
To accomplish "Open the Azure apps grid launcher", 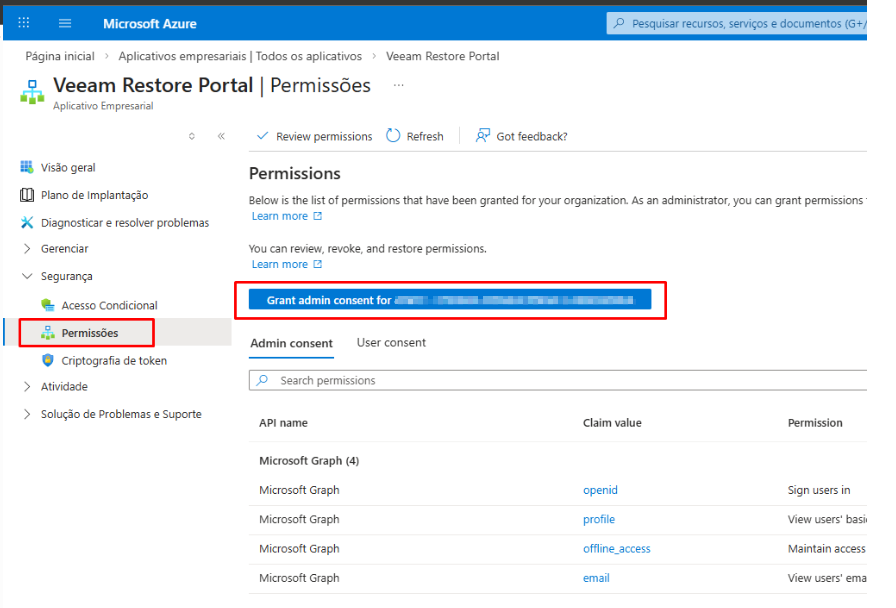I will [24, 23].
